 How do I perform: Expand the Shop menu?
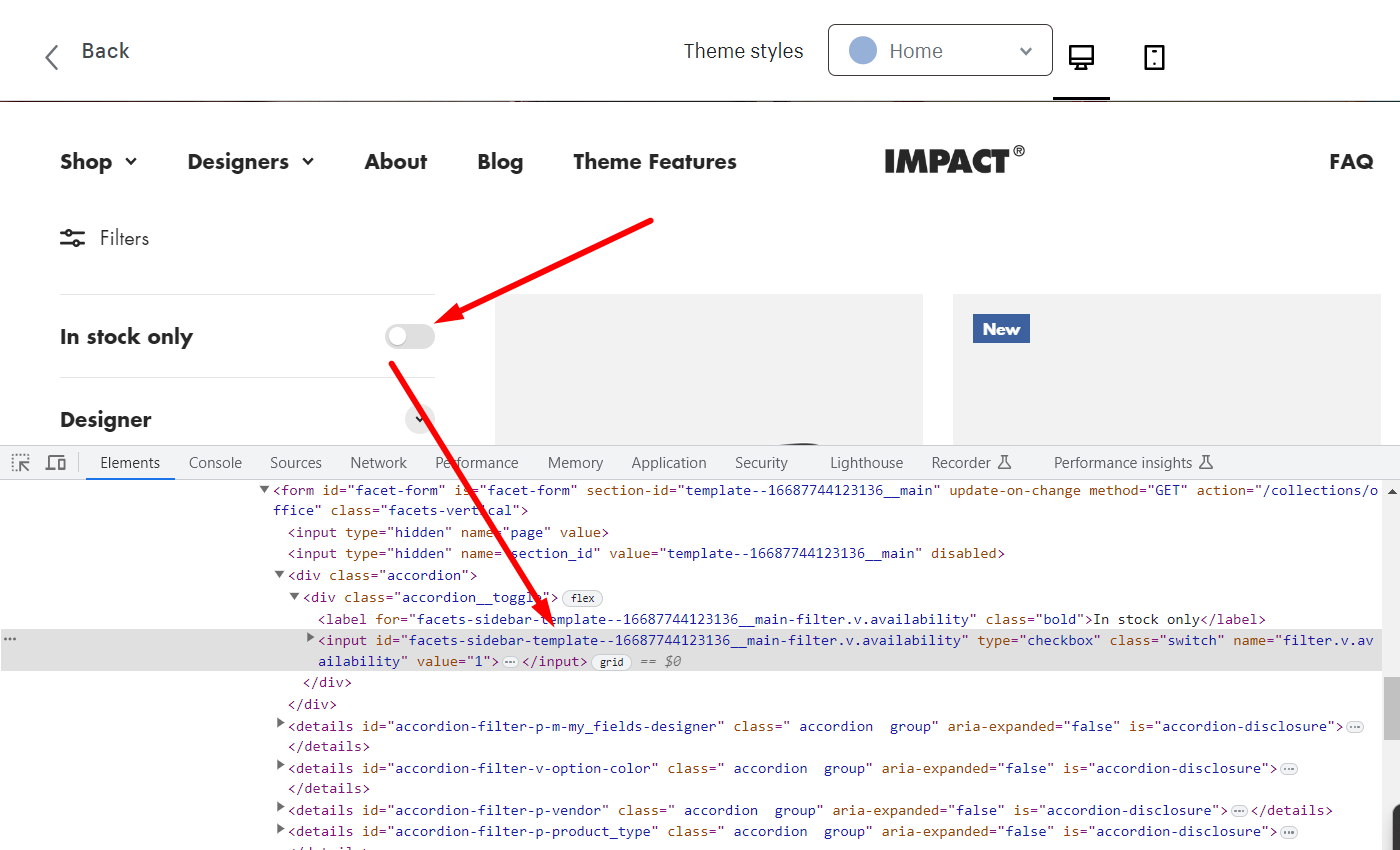[99, 162]
